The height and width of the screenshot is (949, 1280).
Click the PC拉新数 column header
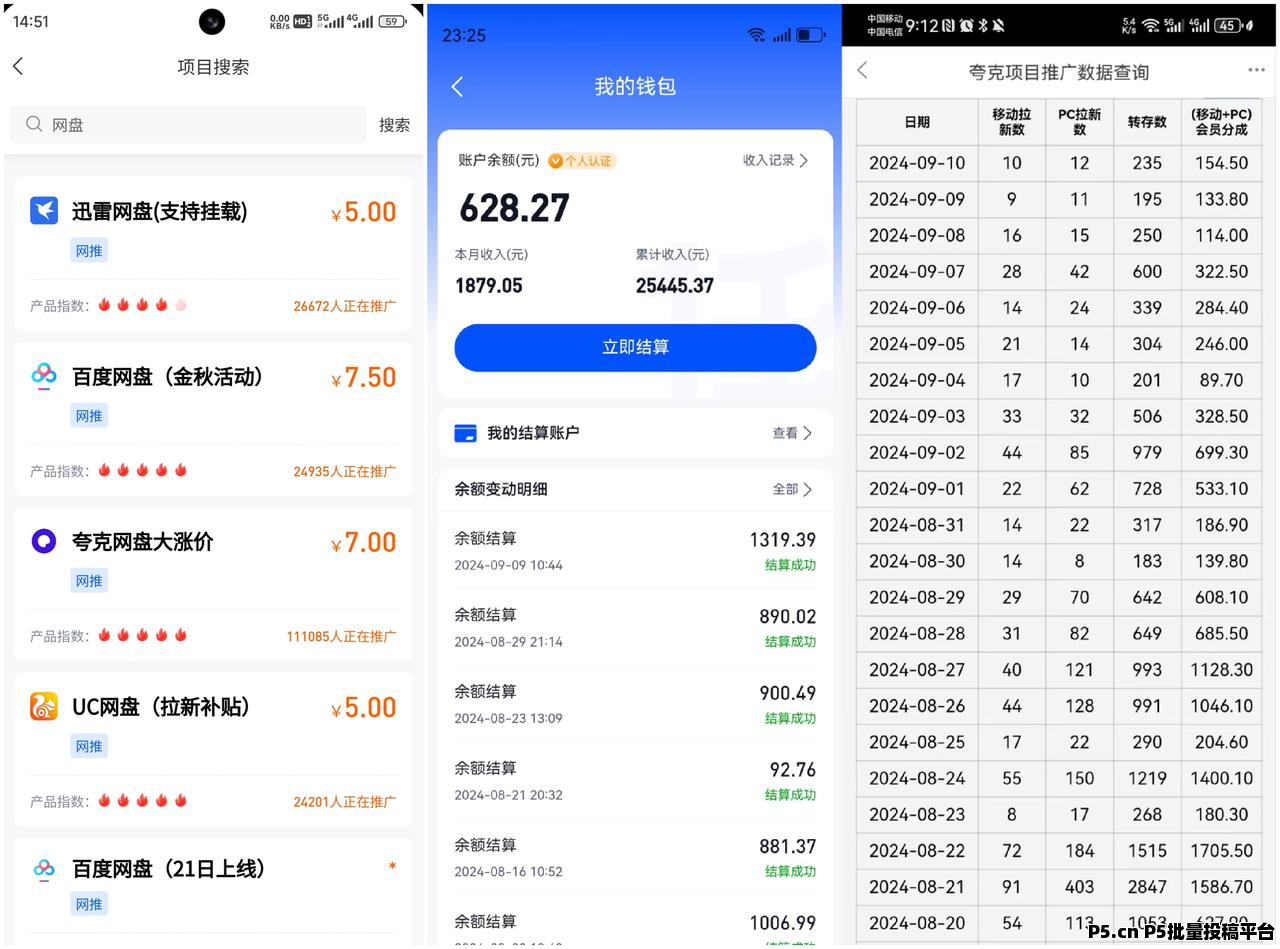[1079, 122]
